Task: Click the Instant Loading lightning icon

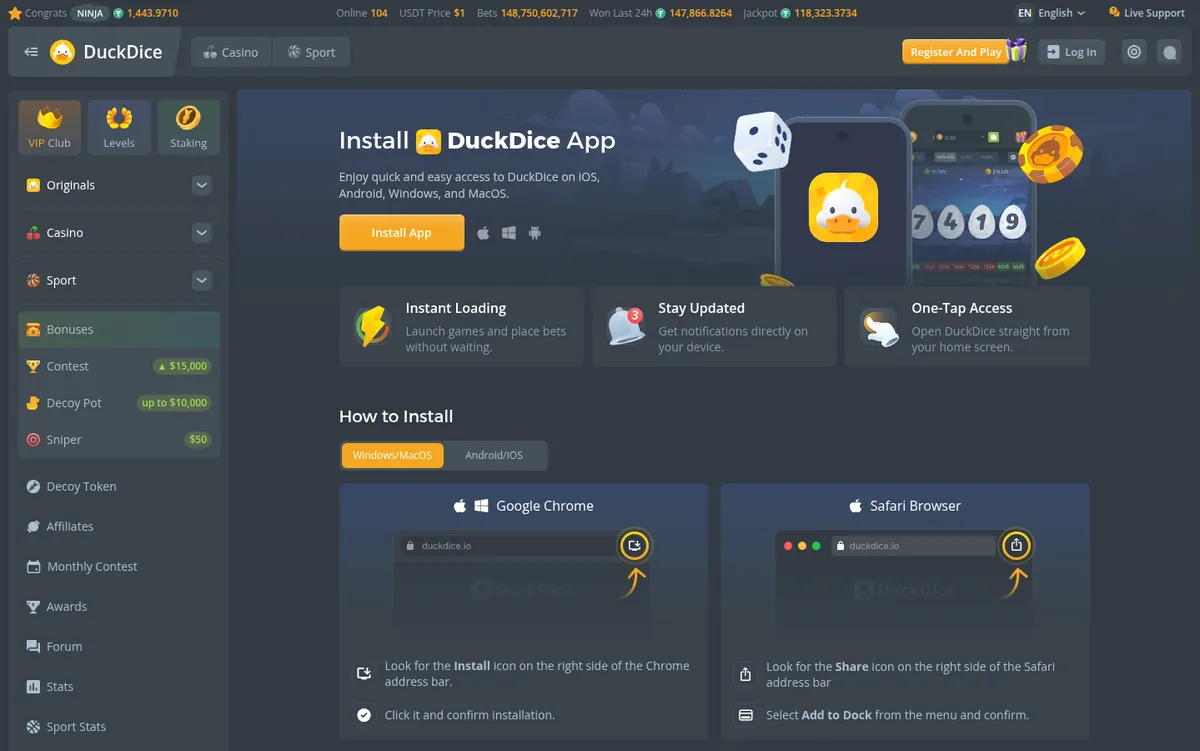Action: click(x=373, y=326)
